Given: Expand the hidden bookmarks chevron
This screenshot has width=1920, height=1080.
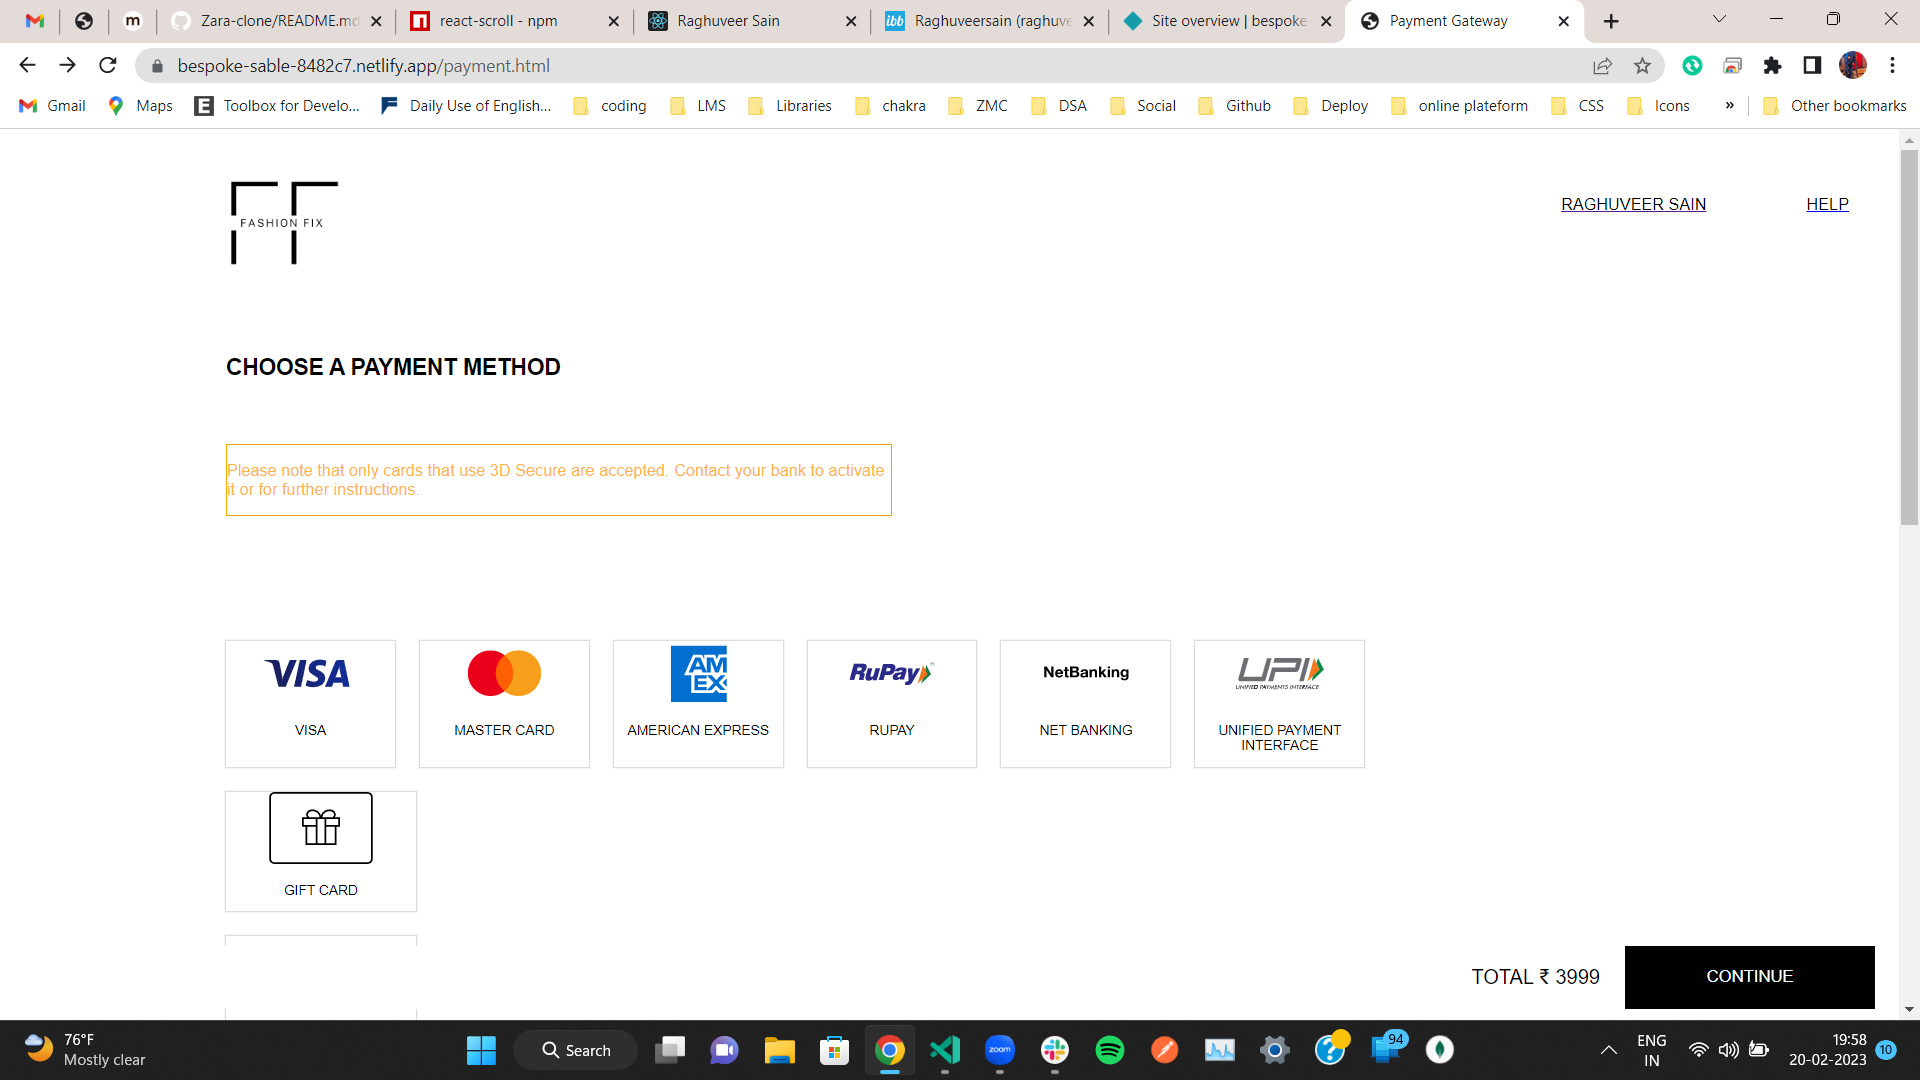Looking at the screenshot, I should pyautogui.click(x=1729, y=105).
